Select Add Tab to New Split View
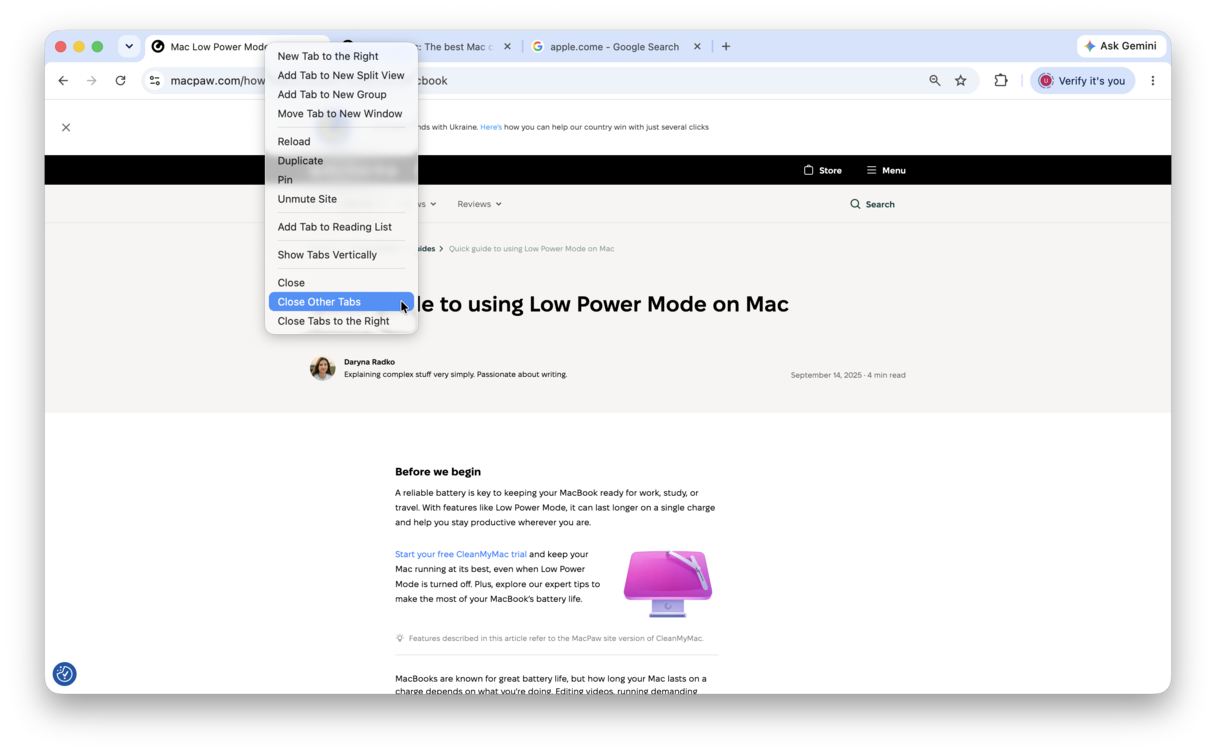 click(x=341, y=75)
